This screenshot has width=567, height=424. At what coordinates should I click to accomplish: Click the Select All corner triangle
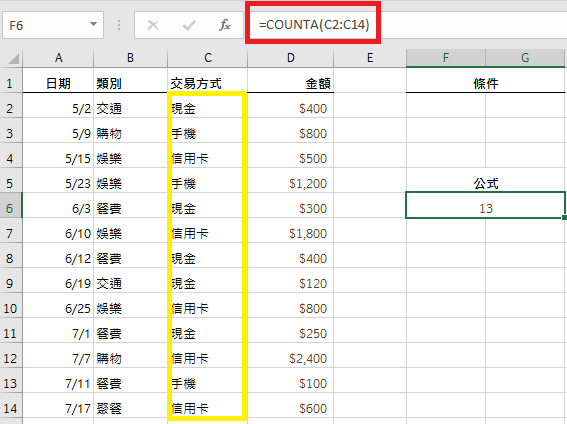(x=13, y=58)
